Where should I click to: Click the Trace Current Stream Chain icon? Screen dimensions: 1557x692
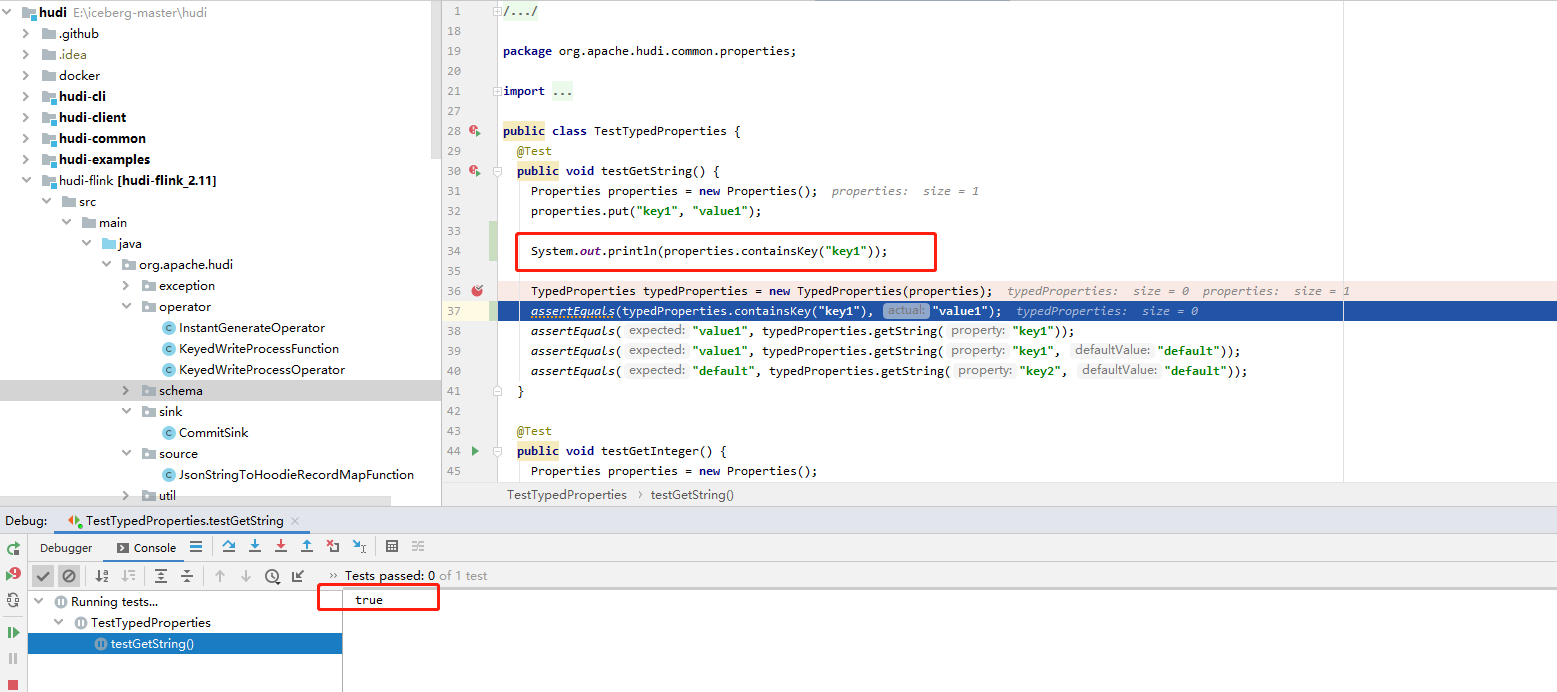click(x=418, y=546)
